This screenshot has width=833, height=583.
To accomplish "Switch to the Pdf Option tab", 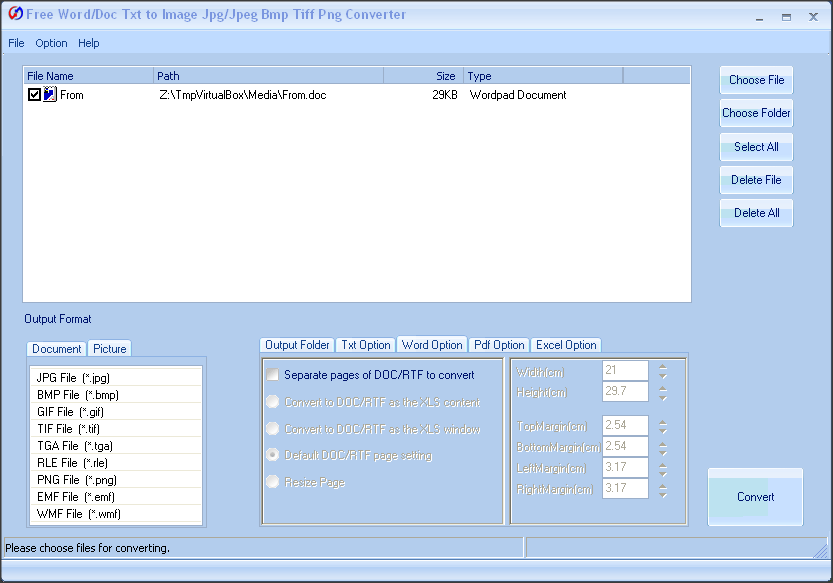I will coord(499,345).
